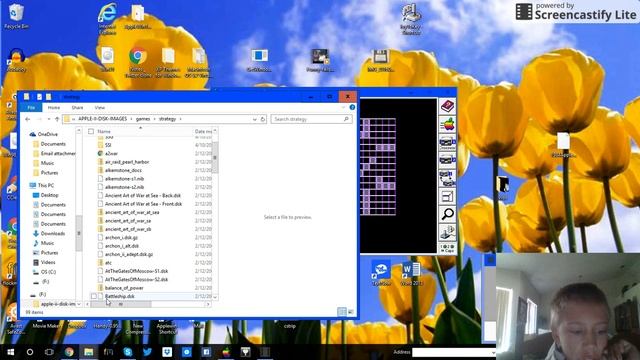640x360 pixels.
Task: Go up one folder level arrow
Action: pyautogui.click(x=57, y=119)
